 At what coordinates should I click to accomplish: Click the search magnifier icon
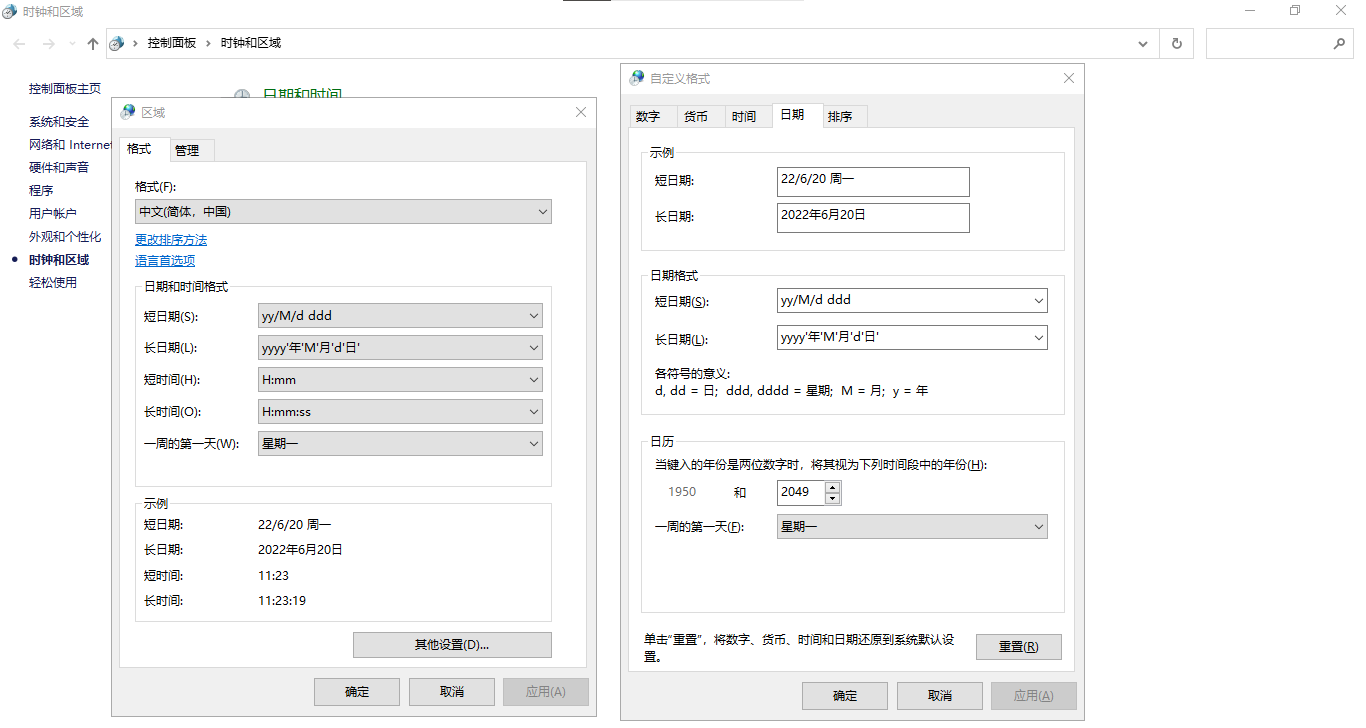click(x=1339, y=44)
